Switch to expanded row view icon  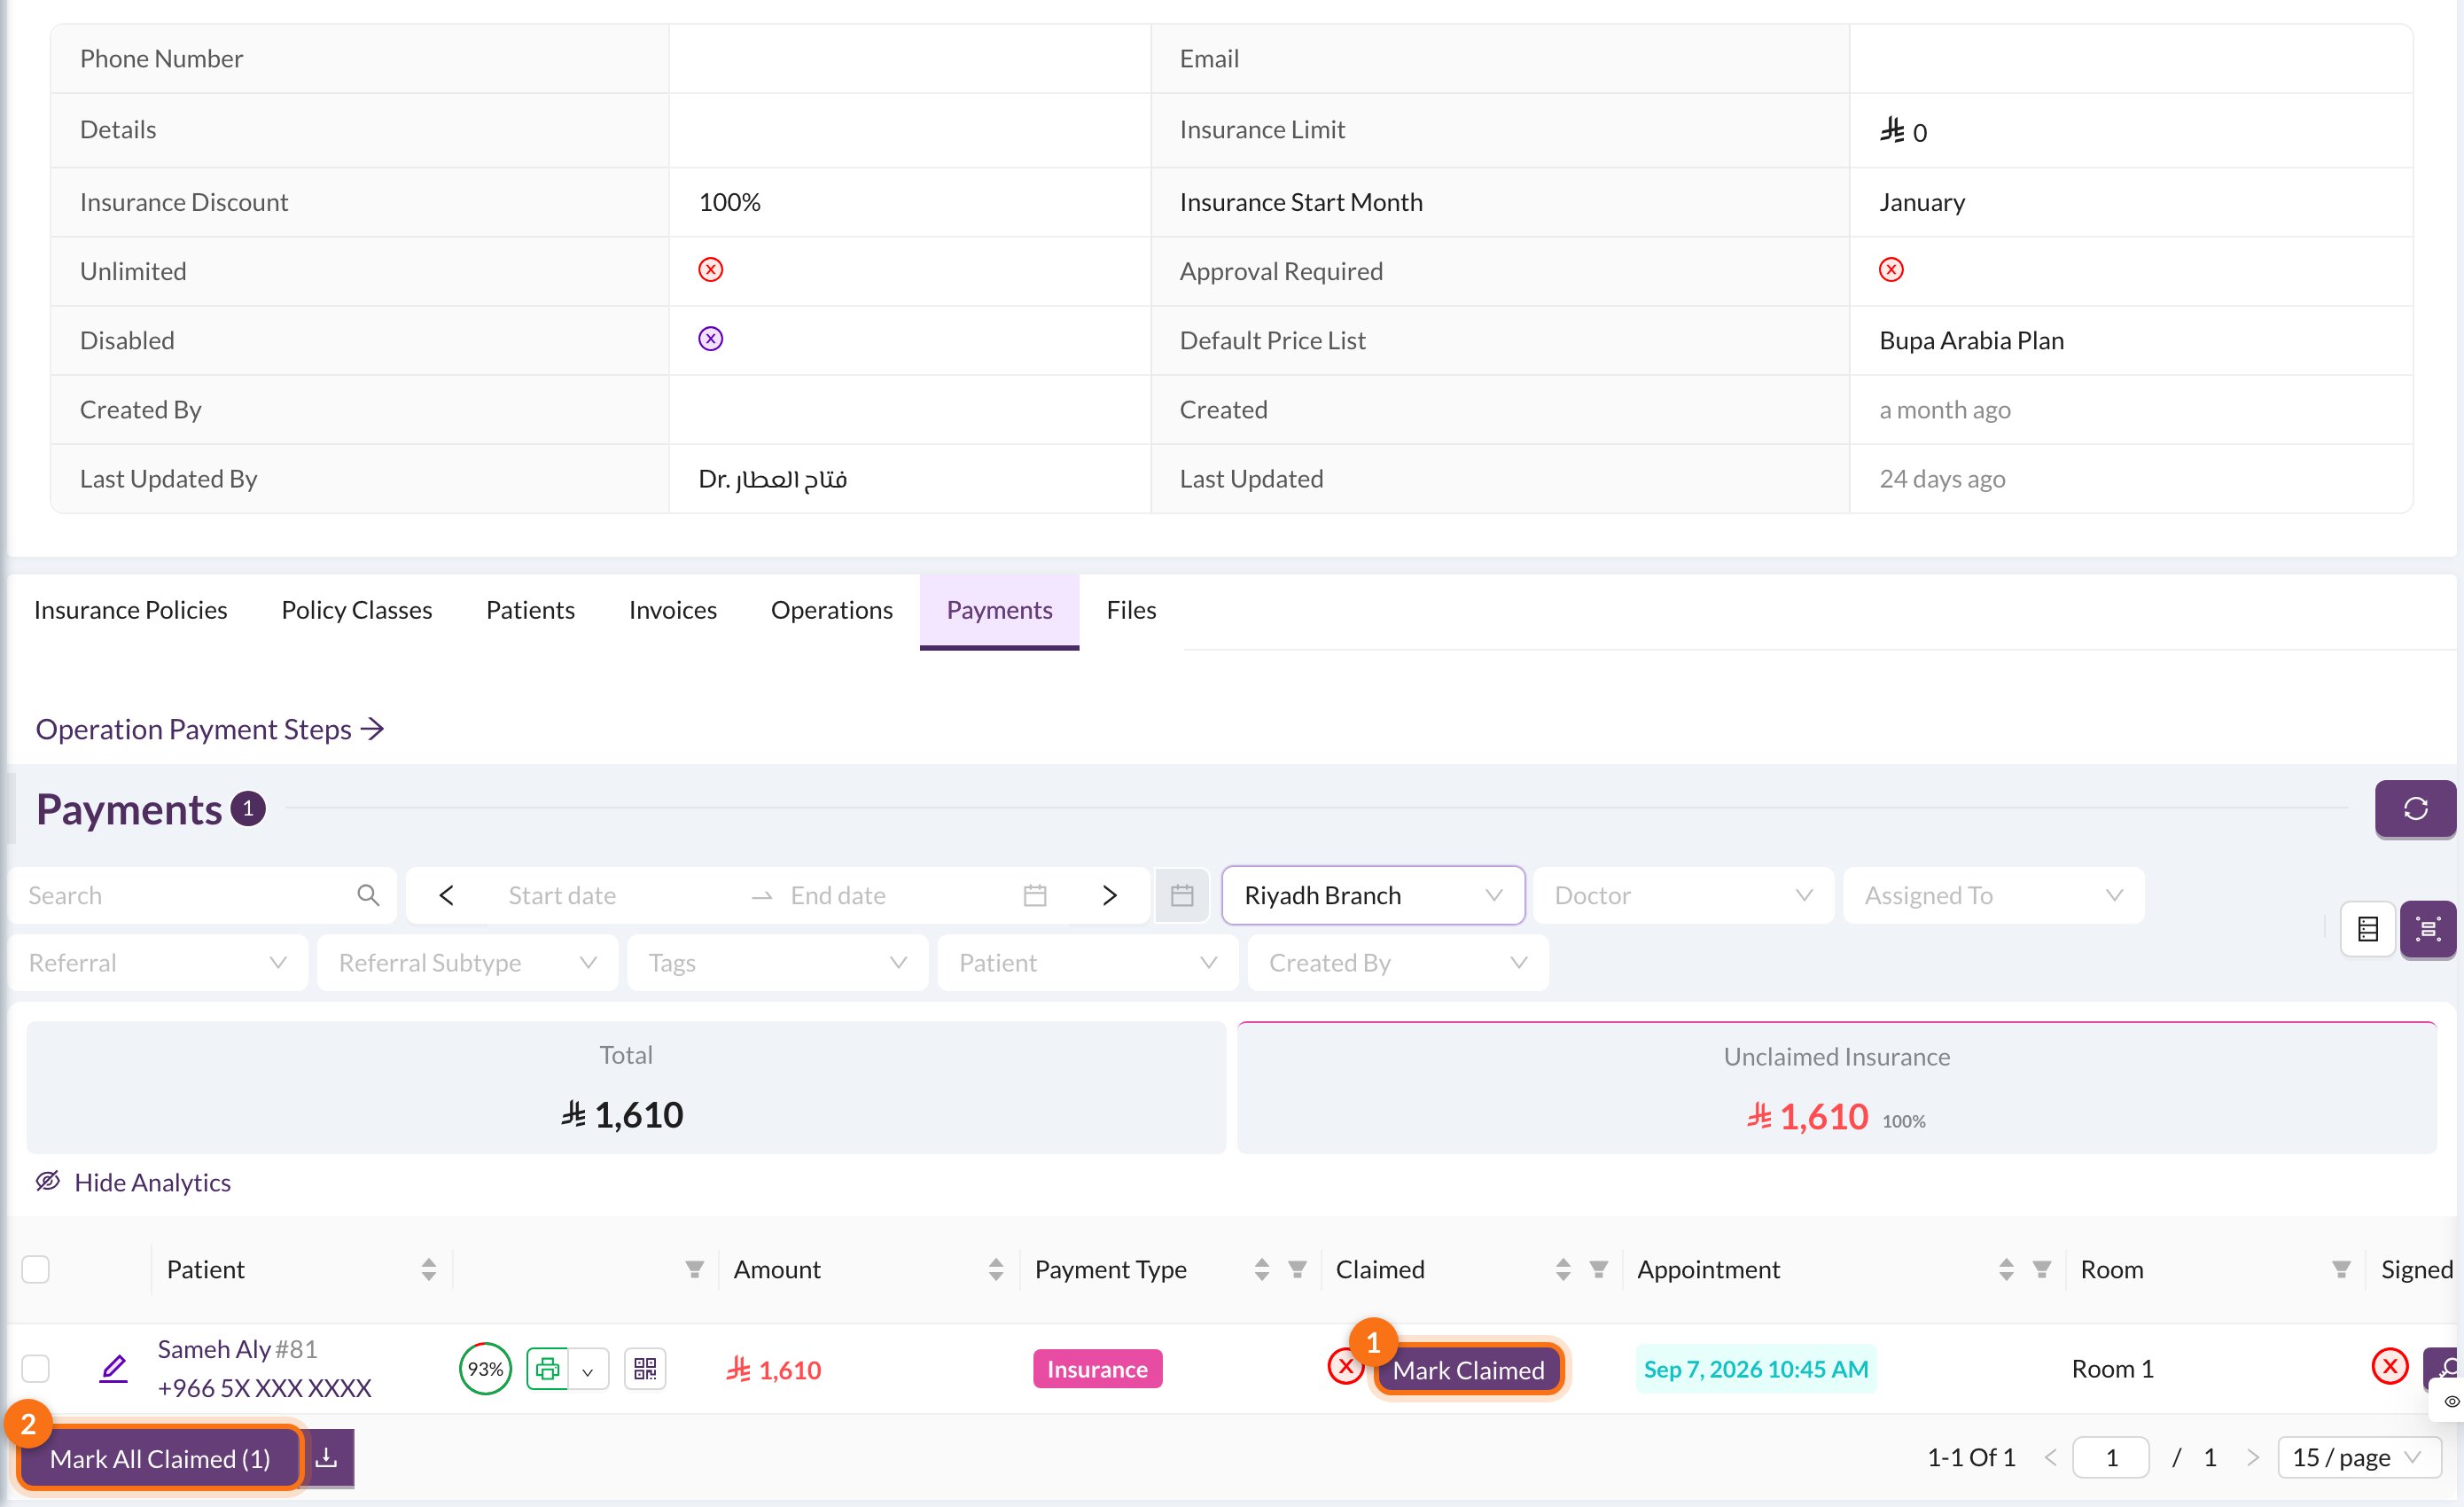click(2428, 929)
